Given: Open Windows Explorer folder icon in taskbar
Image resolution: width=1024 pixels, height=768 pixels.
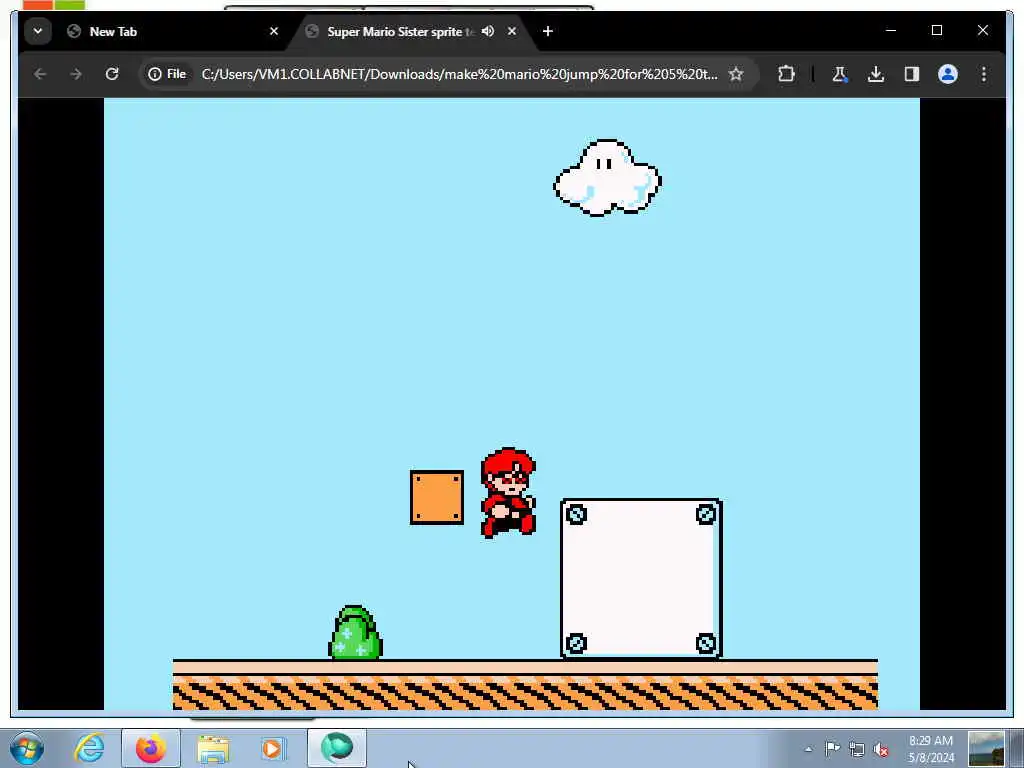Looking at the screenshot, I should coord(213,748).
